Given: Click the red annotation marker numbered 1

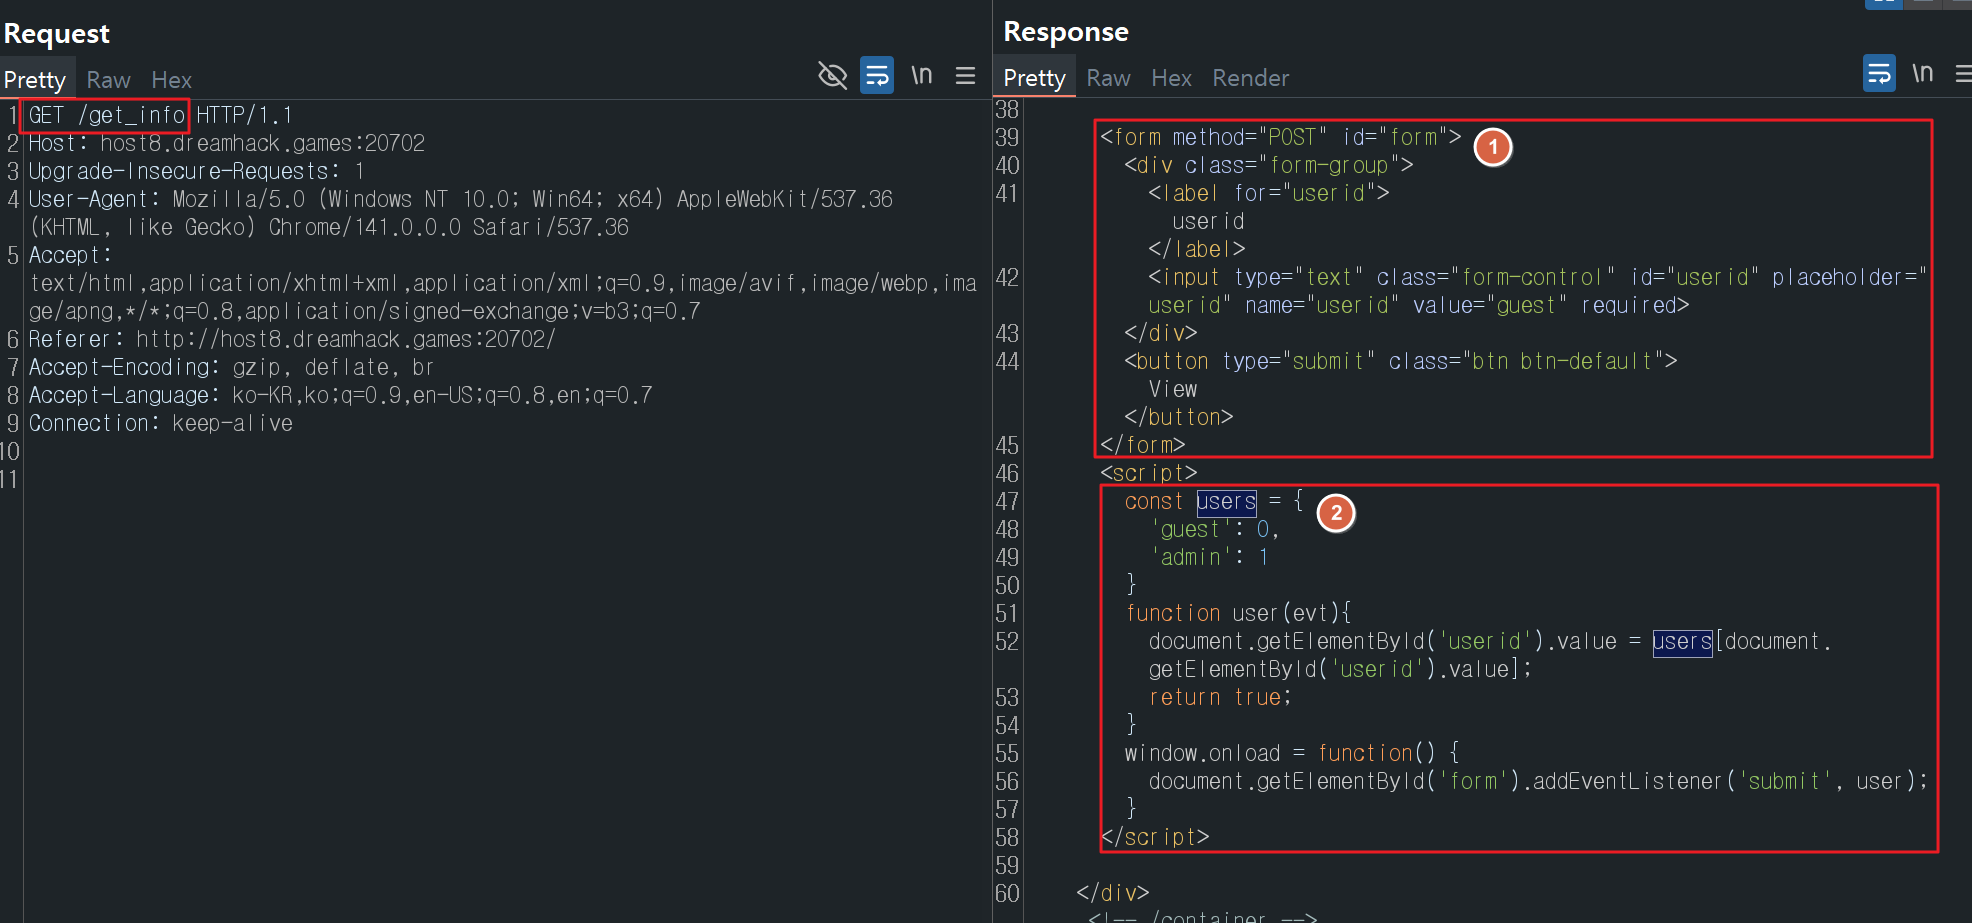Looking at the screenshot, I should (x=1493, y=147).
